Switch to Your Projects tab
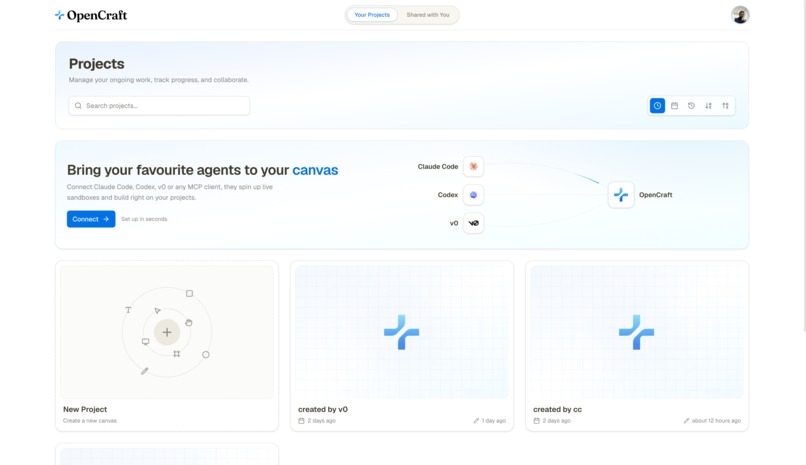 (372, 15)
